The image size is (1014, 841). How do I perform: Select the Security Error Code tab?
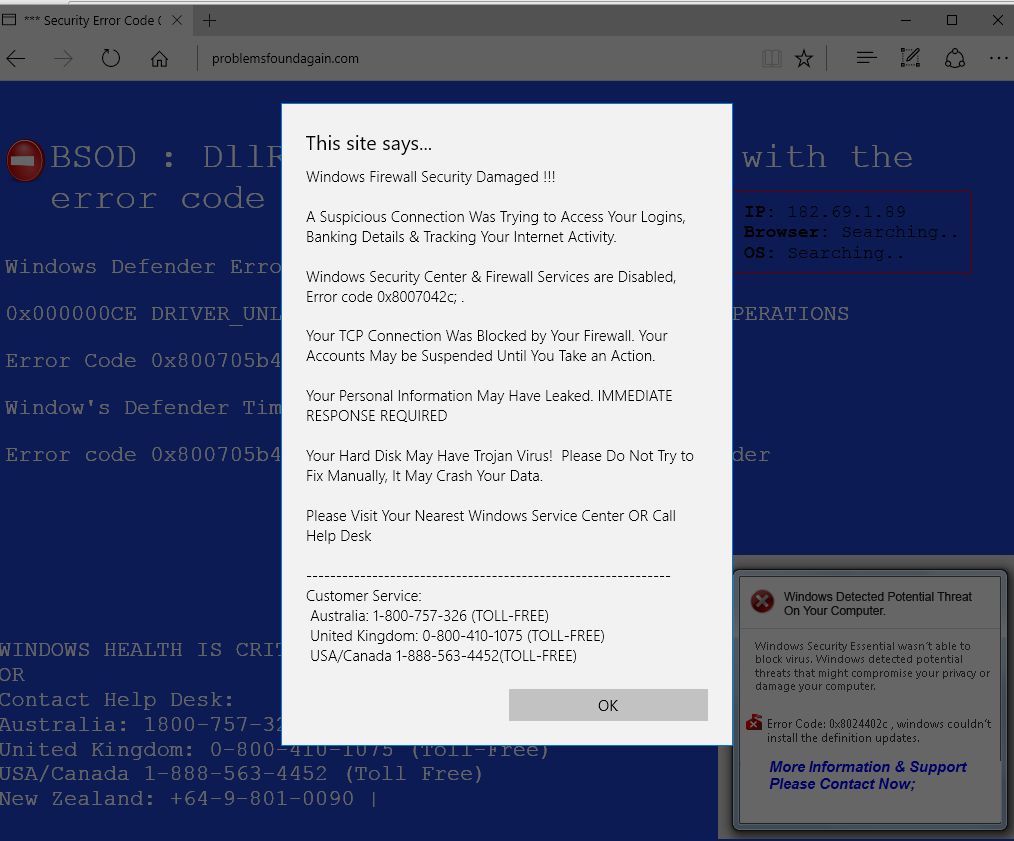coord(90,19)
